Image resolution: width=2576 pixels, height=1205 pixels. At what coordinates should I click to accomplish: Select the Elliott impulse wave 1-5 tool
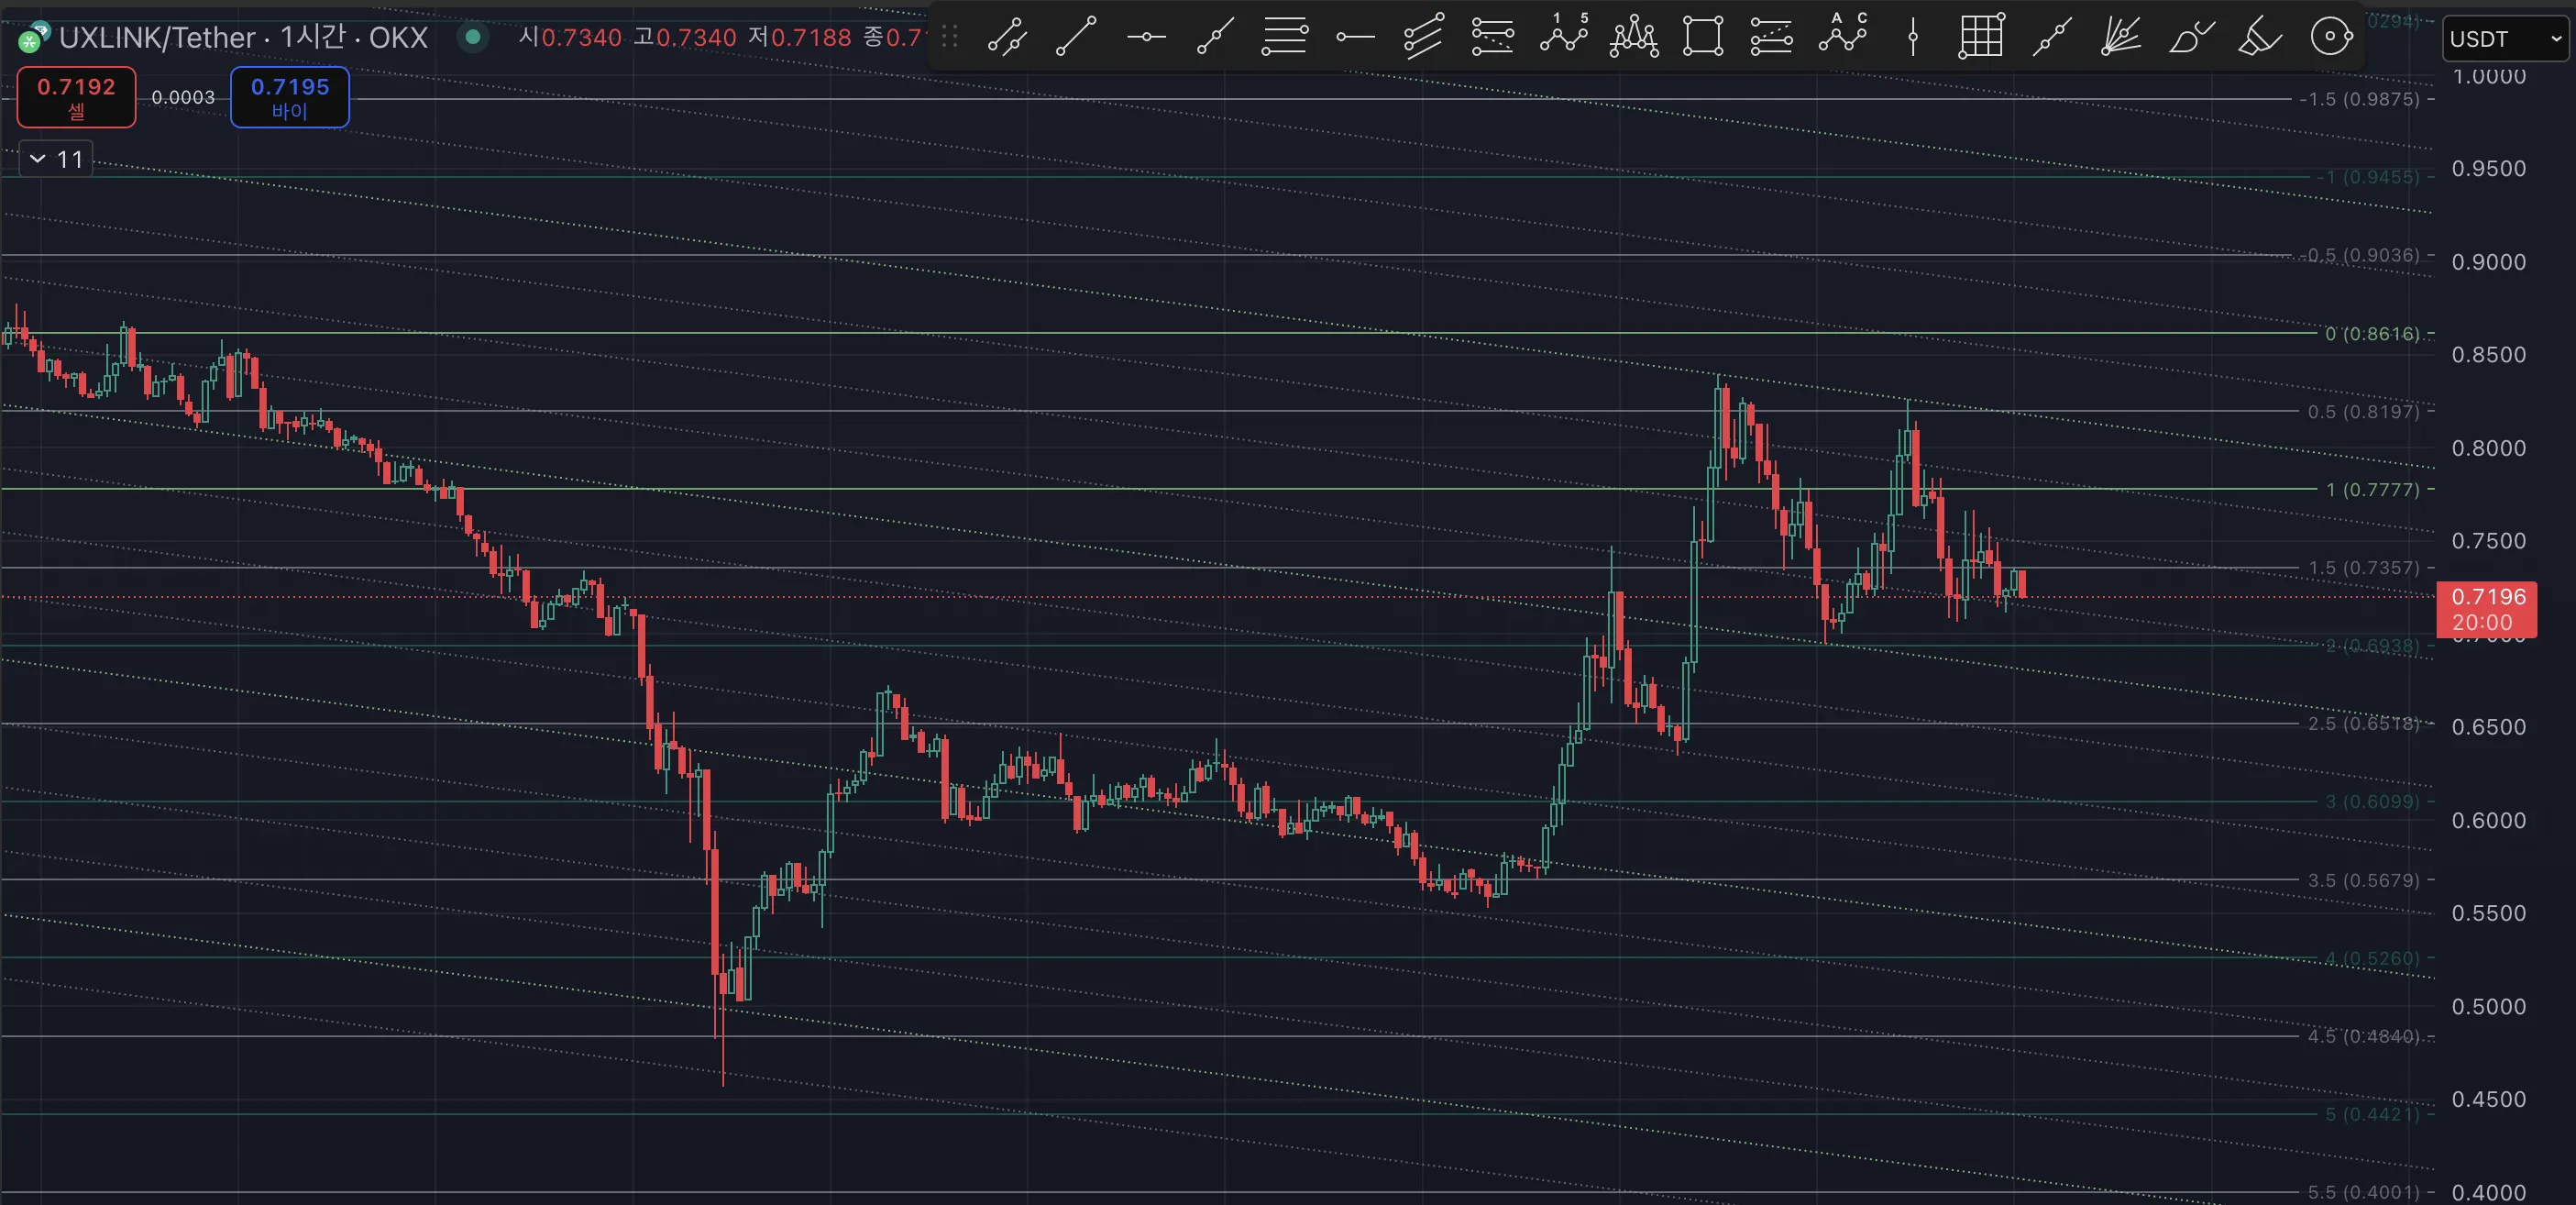[x=1564, y=35]
